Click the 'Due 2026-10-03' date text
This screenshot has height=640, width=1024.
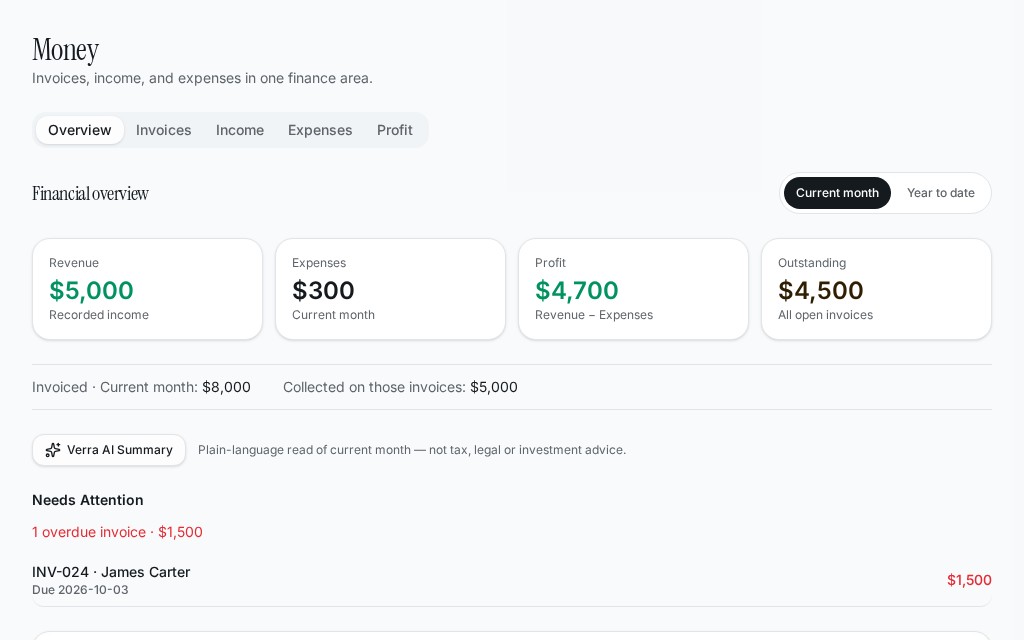80,590
